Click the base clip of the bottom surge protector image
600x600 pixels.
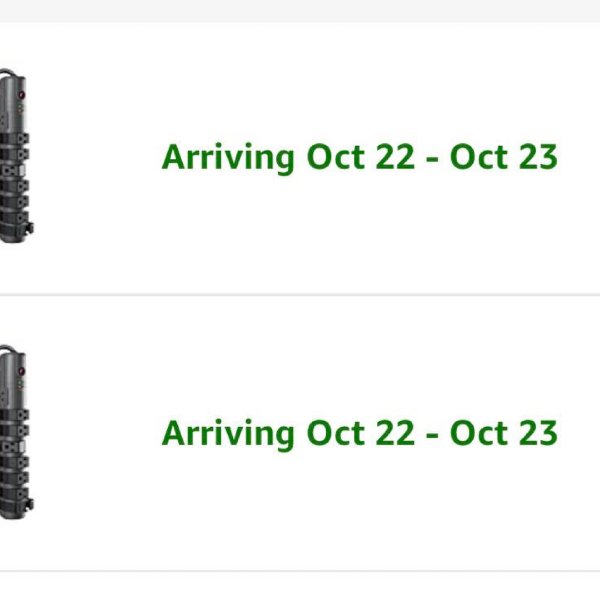[x=29, y=505]
